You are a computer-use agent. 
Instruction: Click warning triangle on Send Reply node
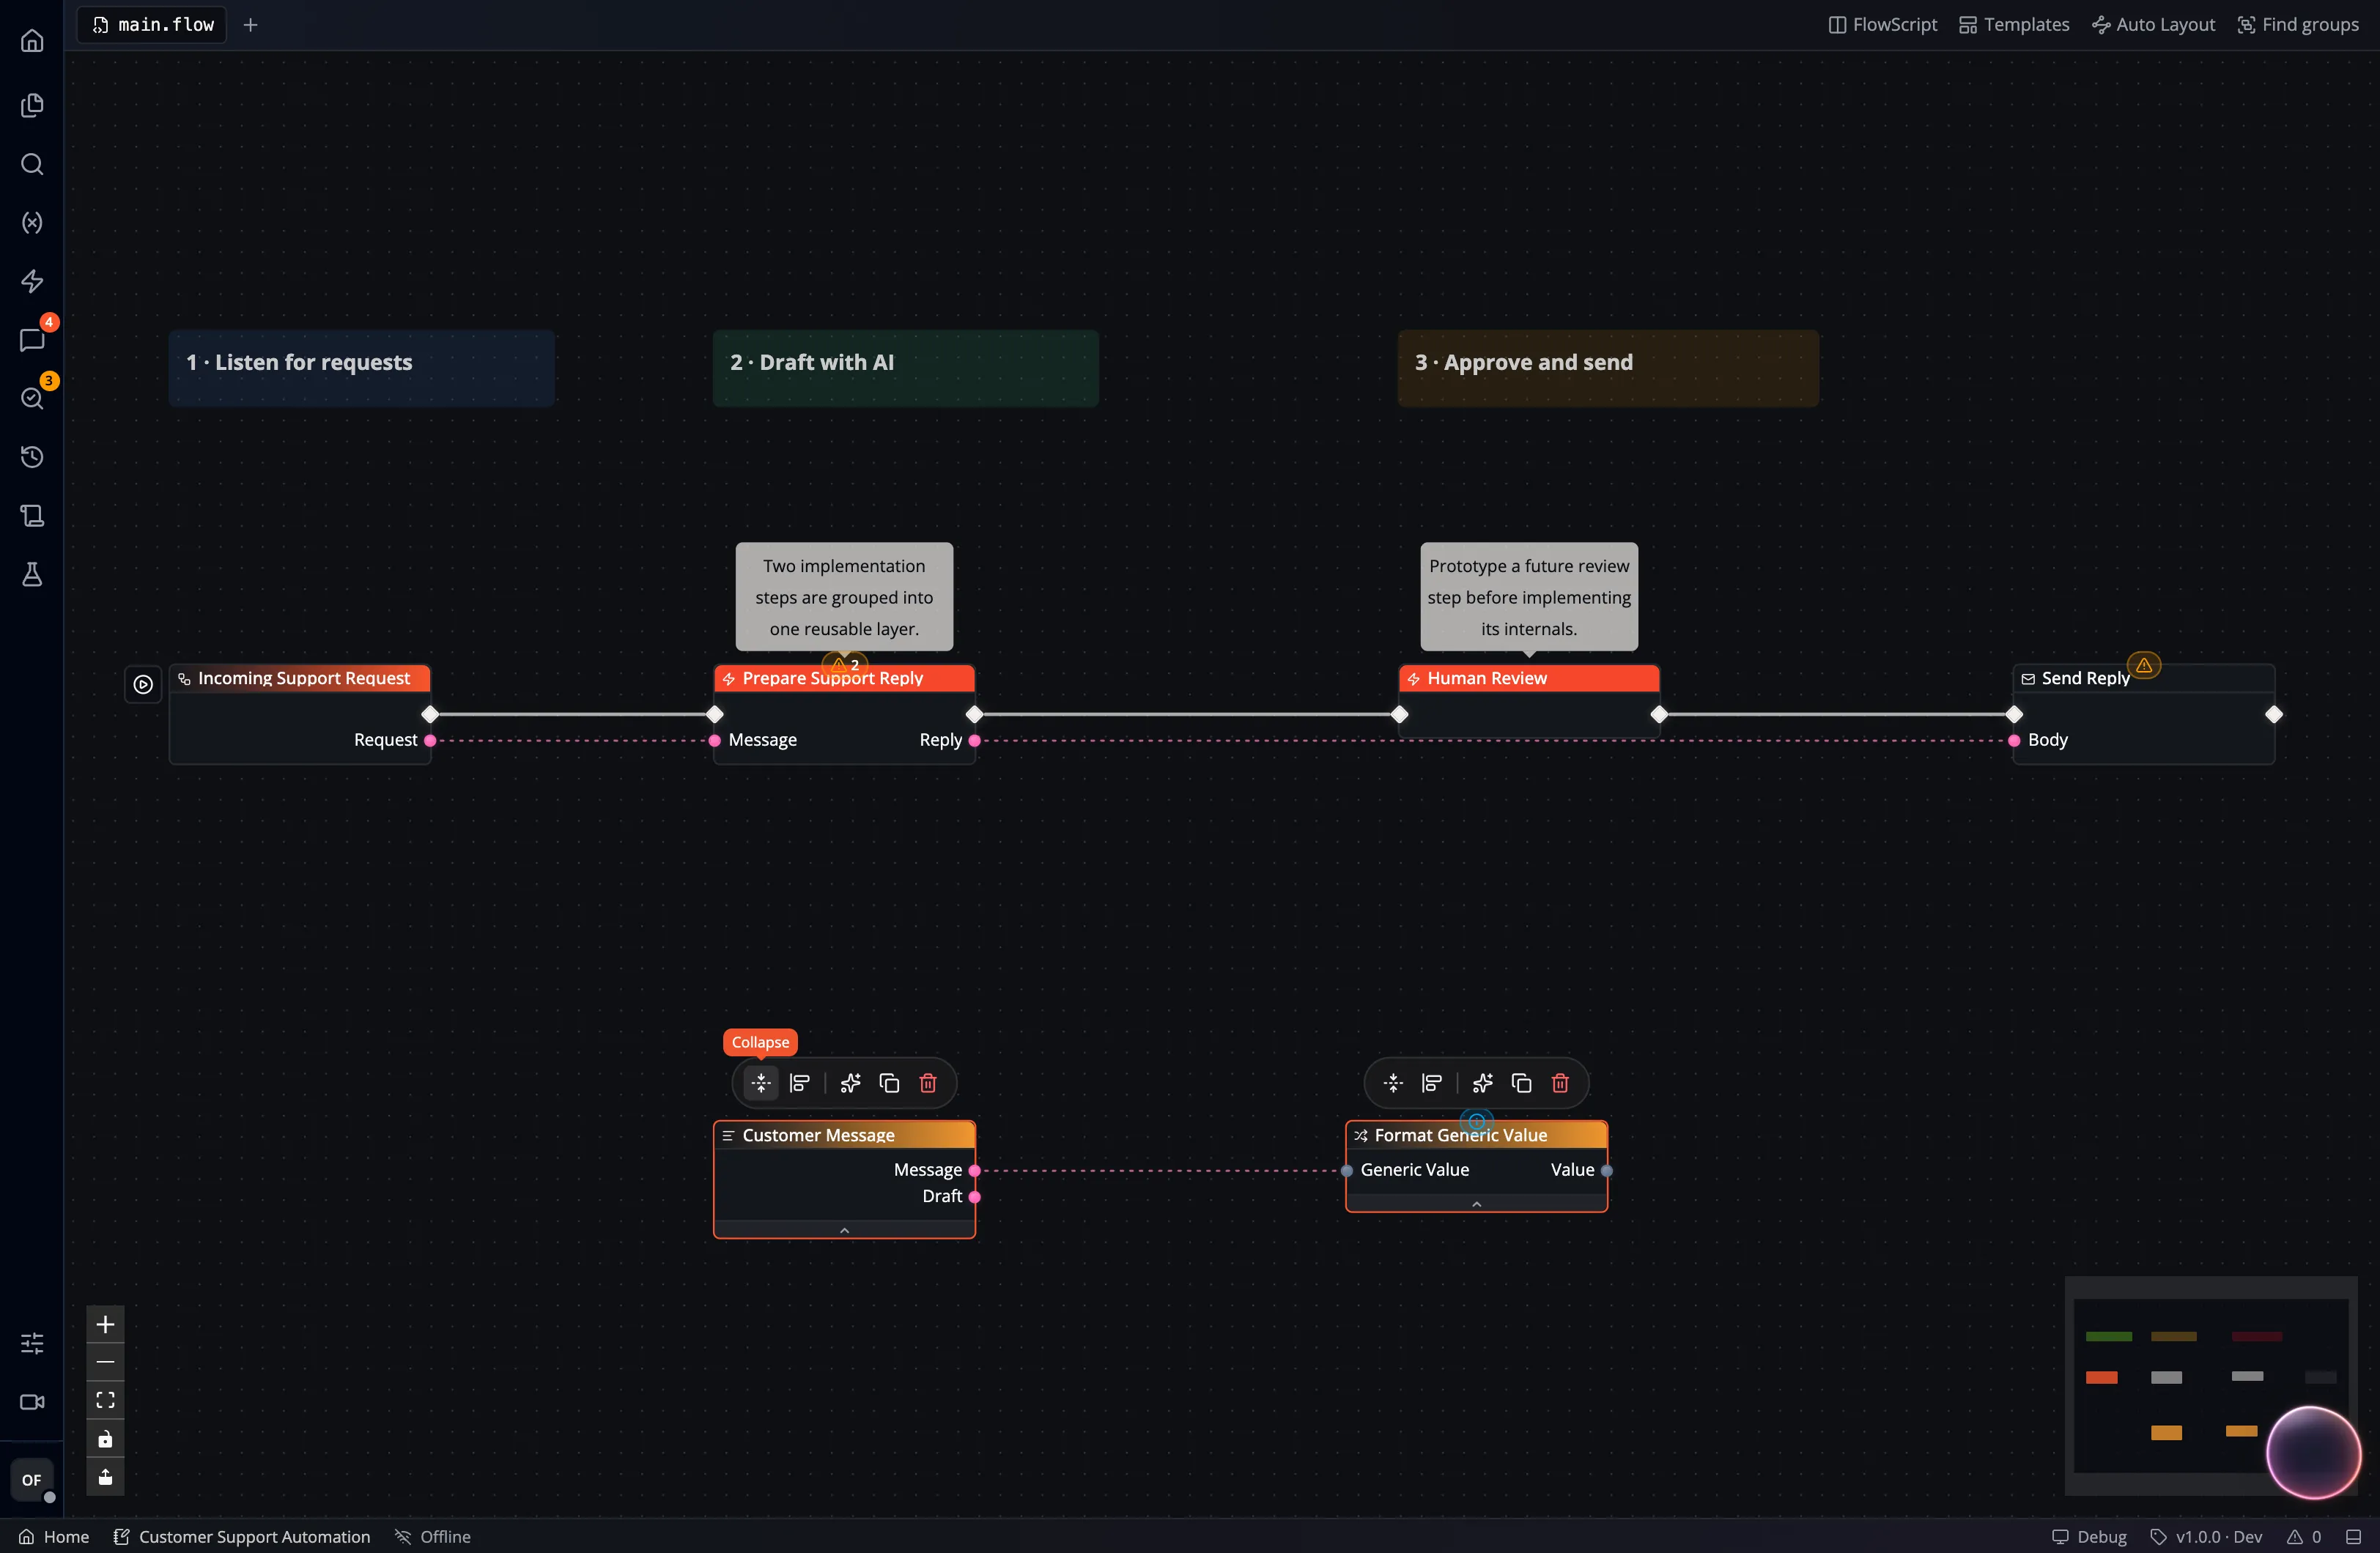point(2144,665)
